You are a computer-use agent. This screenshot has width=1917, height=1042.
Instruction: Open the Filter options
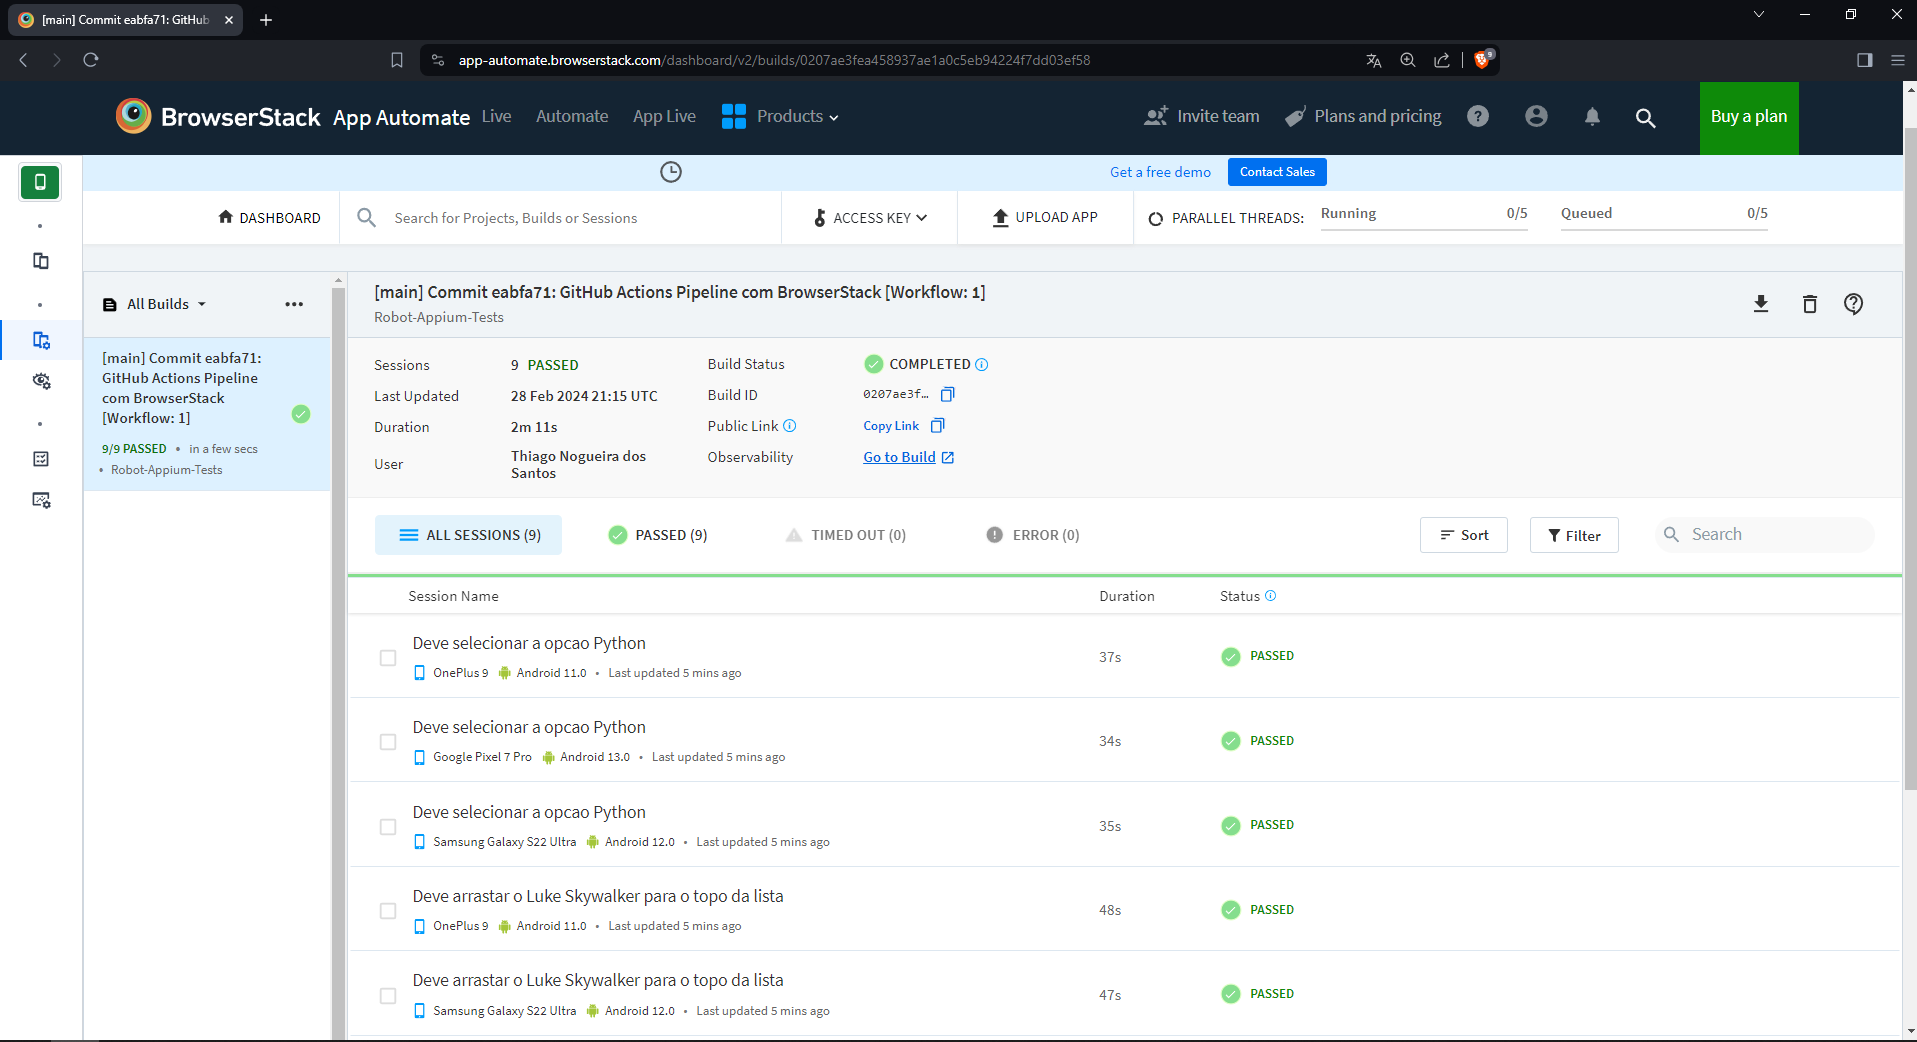(1574, 535)
